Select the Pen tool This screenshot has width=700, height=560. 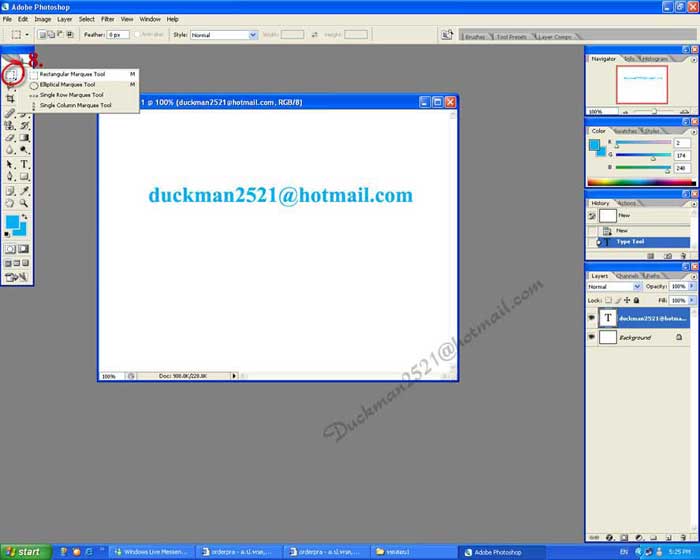pyautogui.click(x=10, y=177)
